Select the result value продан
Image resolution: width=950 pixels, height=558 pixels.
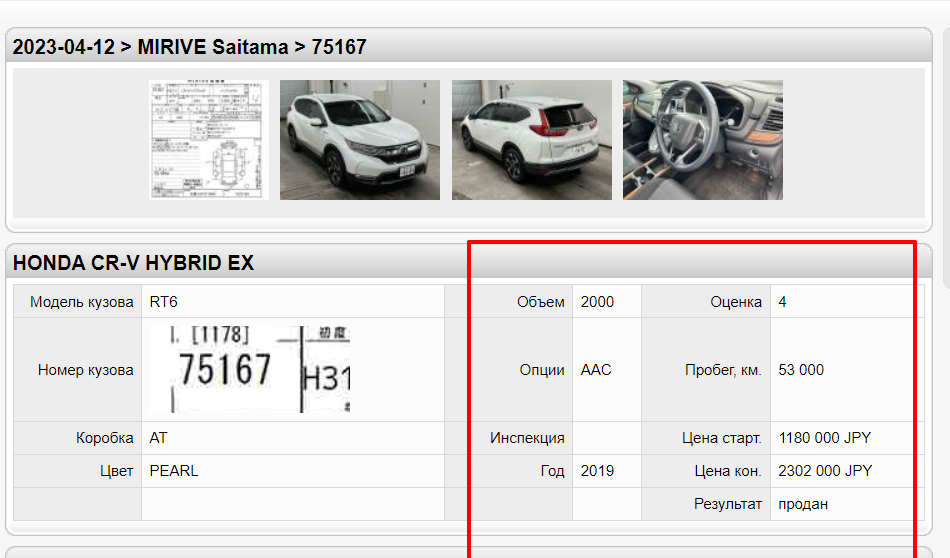(x=803, y=504)
